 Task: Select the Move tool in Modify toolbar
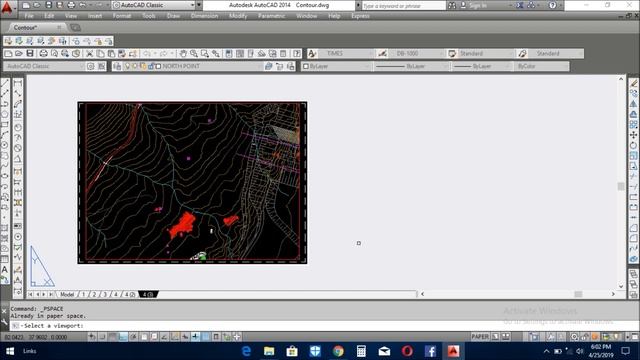pos(633,135)
